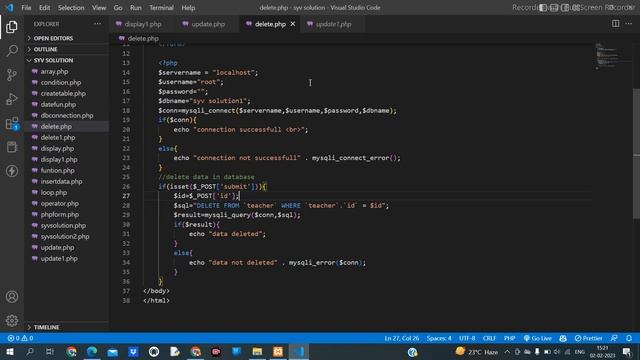Viewport: 640px width, 360px height.
Task: Click the code minimap preview
Action: point(613,55)
